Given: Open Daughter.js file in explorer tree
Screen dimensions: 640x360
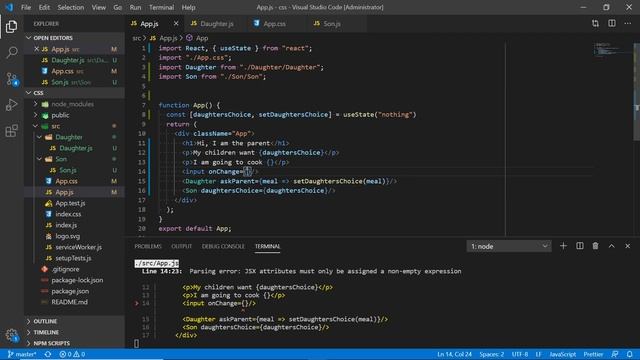Looking at the screenshot, I should [76, 148].
